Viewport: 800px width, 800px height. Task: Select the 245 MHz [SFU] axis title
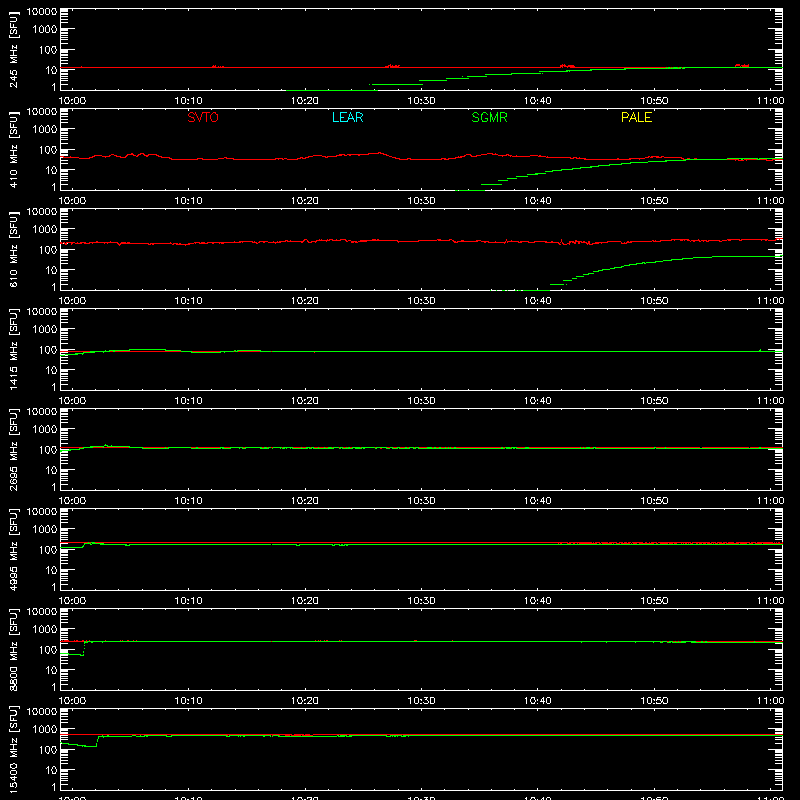(13, 50)
